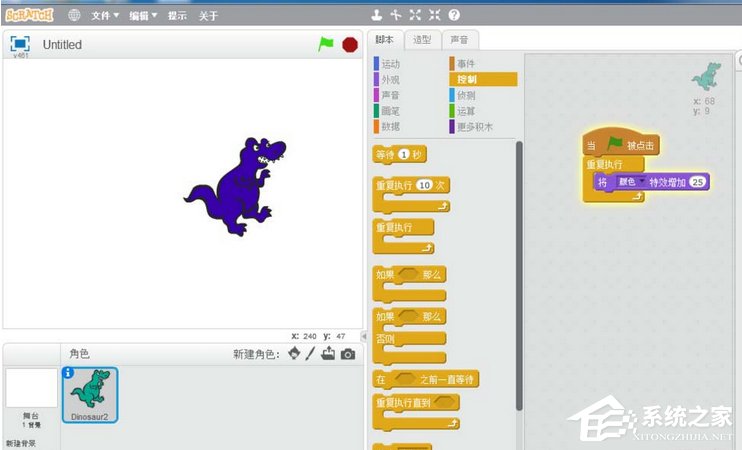Click the 当绿旗被点击 hat block in script
This screenshot has width=742, height=450.
[x=621, y=143]
